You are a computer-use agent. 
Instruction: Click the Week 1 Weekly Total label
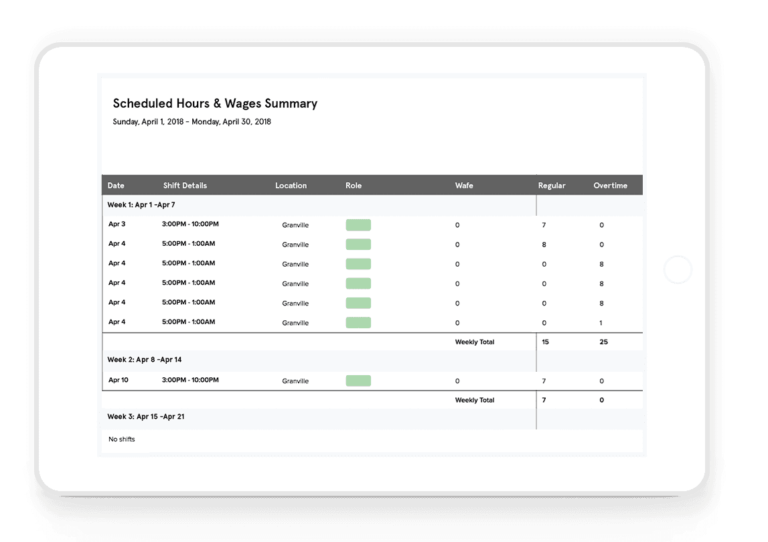(x=474, y=342)
